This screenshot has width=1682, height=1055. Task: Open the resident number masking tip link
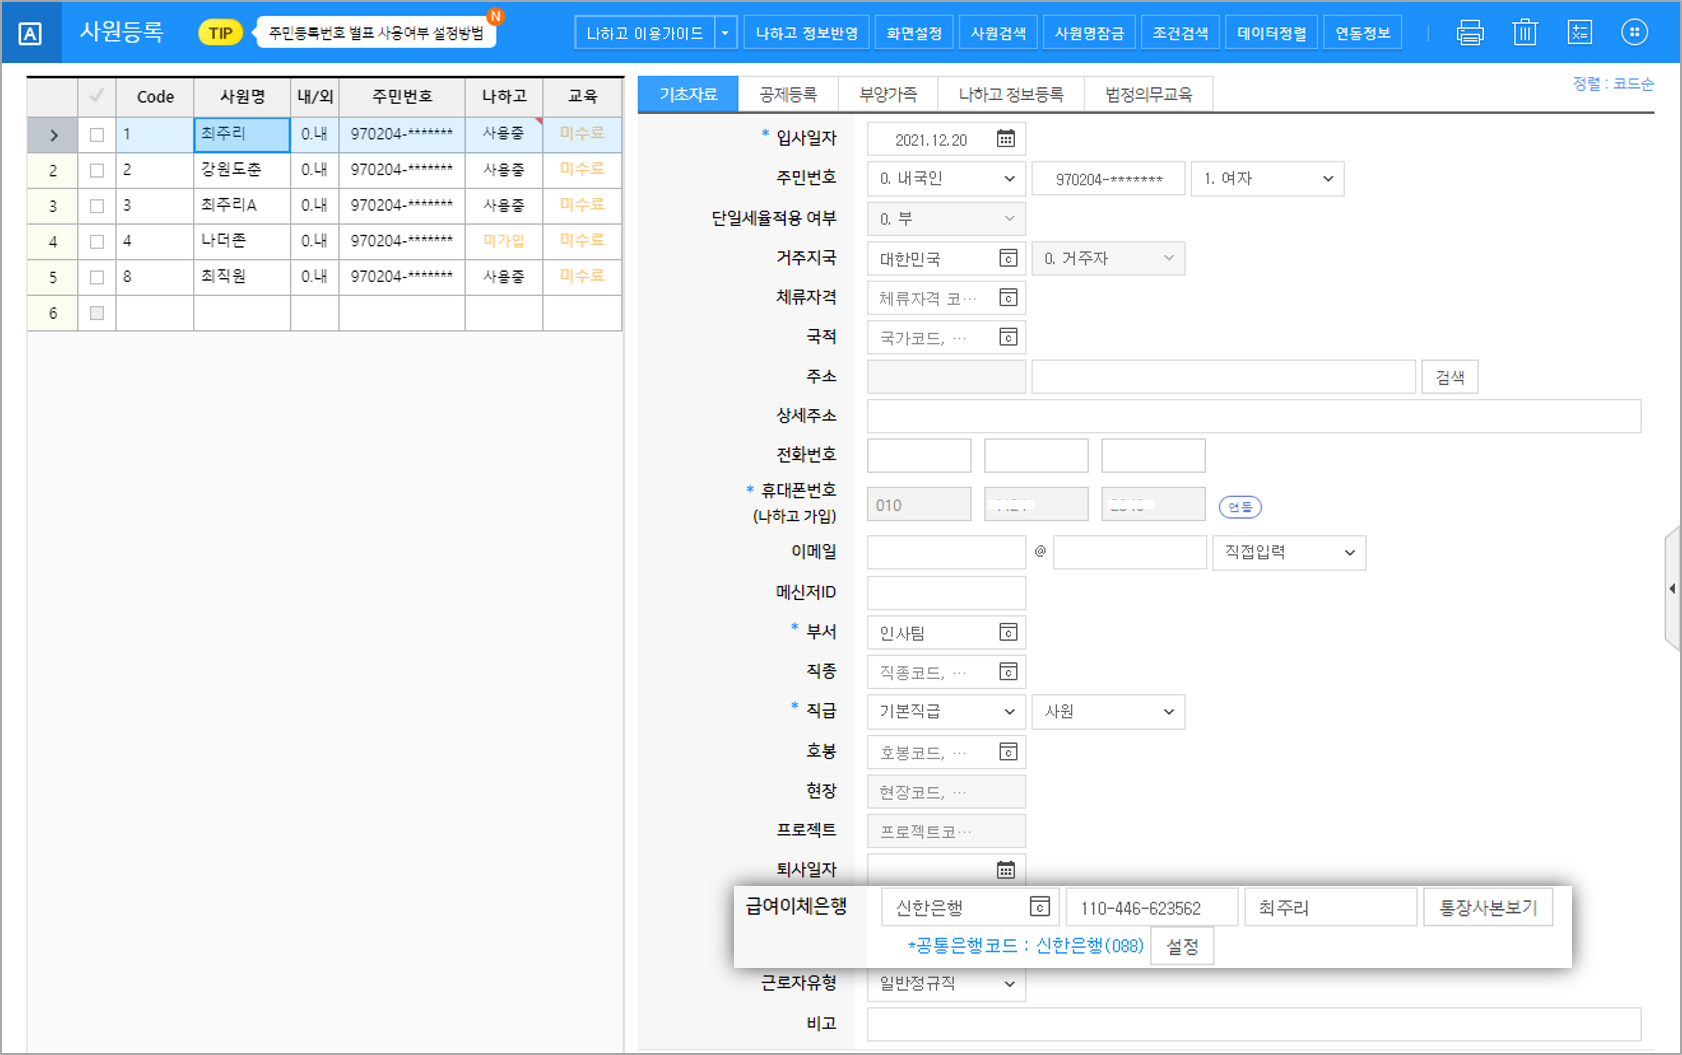pos(376,33)
